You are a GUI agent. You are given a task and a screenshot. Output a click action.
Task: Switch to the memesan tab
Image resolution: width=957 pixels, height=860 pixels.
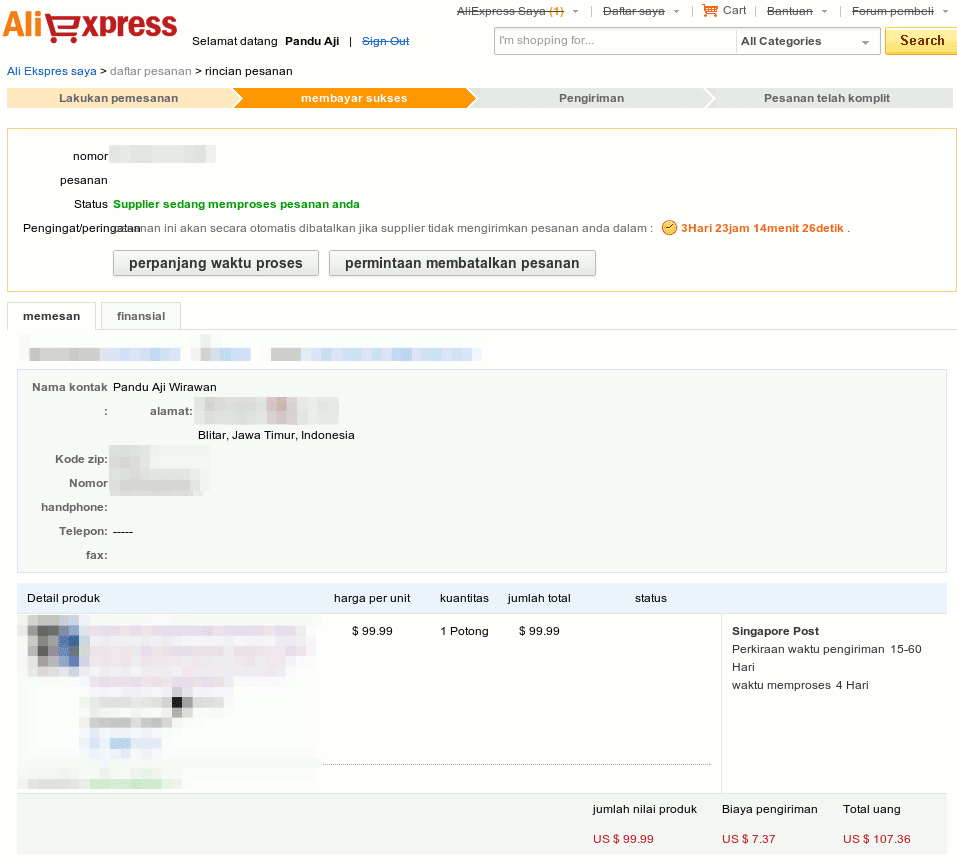[51, 316]
